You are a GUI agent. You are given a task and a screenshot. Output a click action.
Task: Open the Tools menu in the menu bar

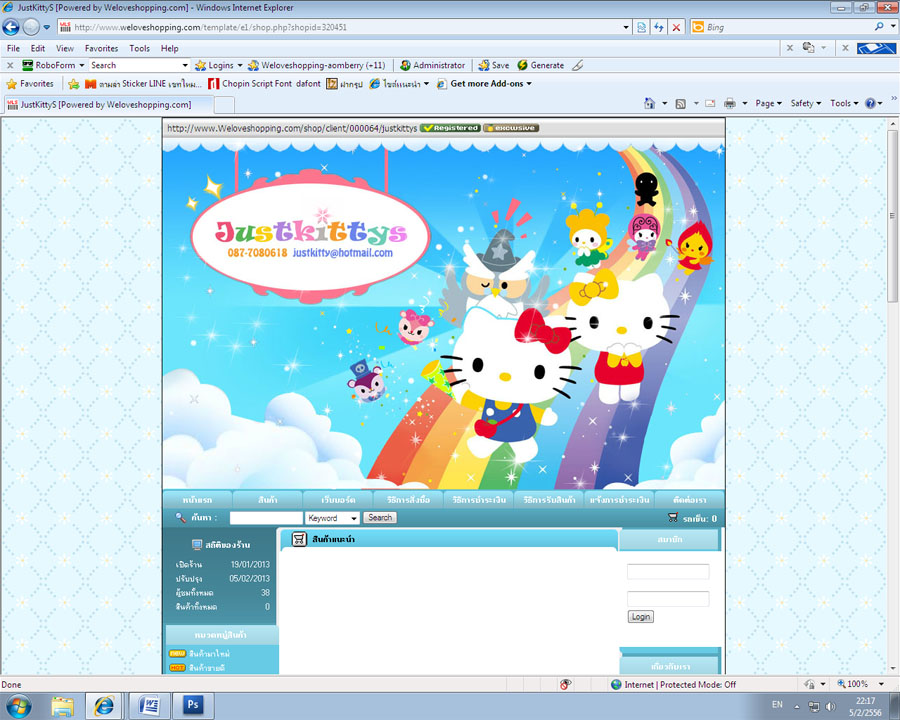(139, 48)
